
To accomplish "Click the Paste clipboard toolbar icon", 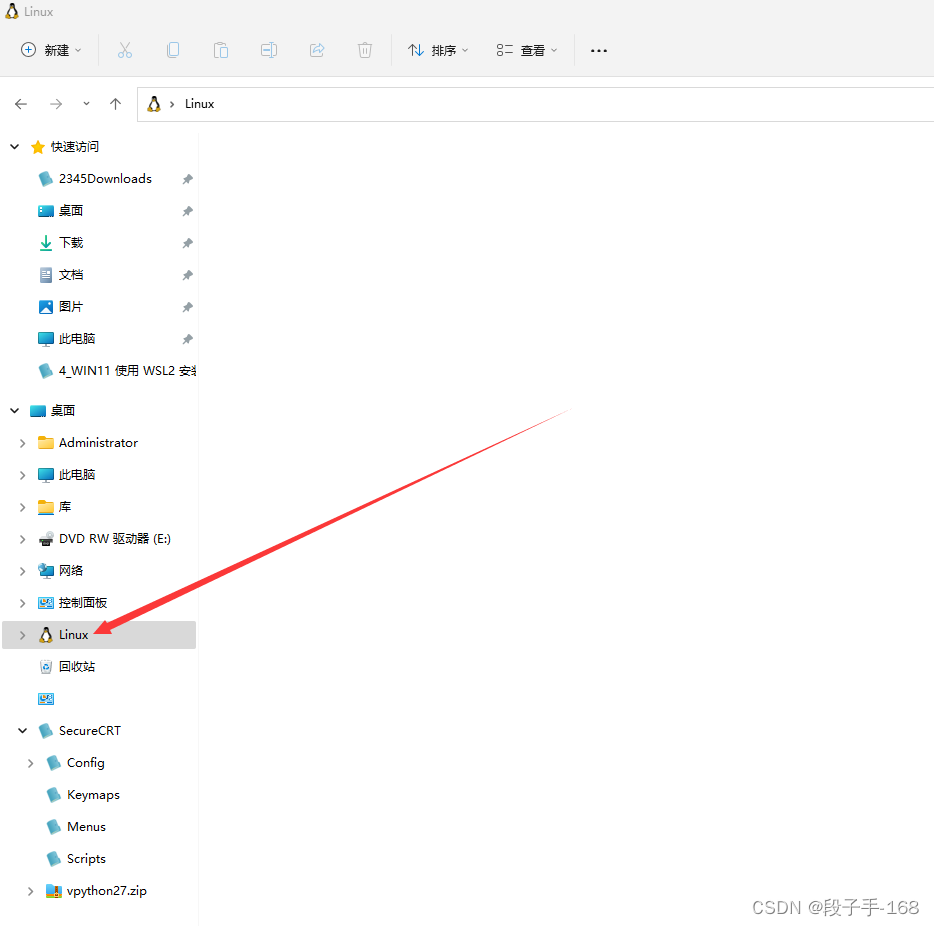I will (x=221, y=50).
